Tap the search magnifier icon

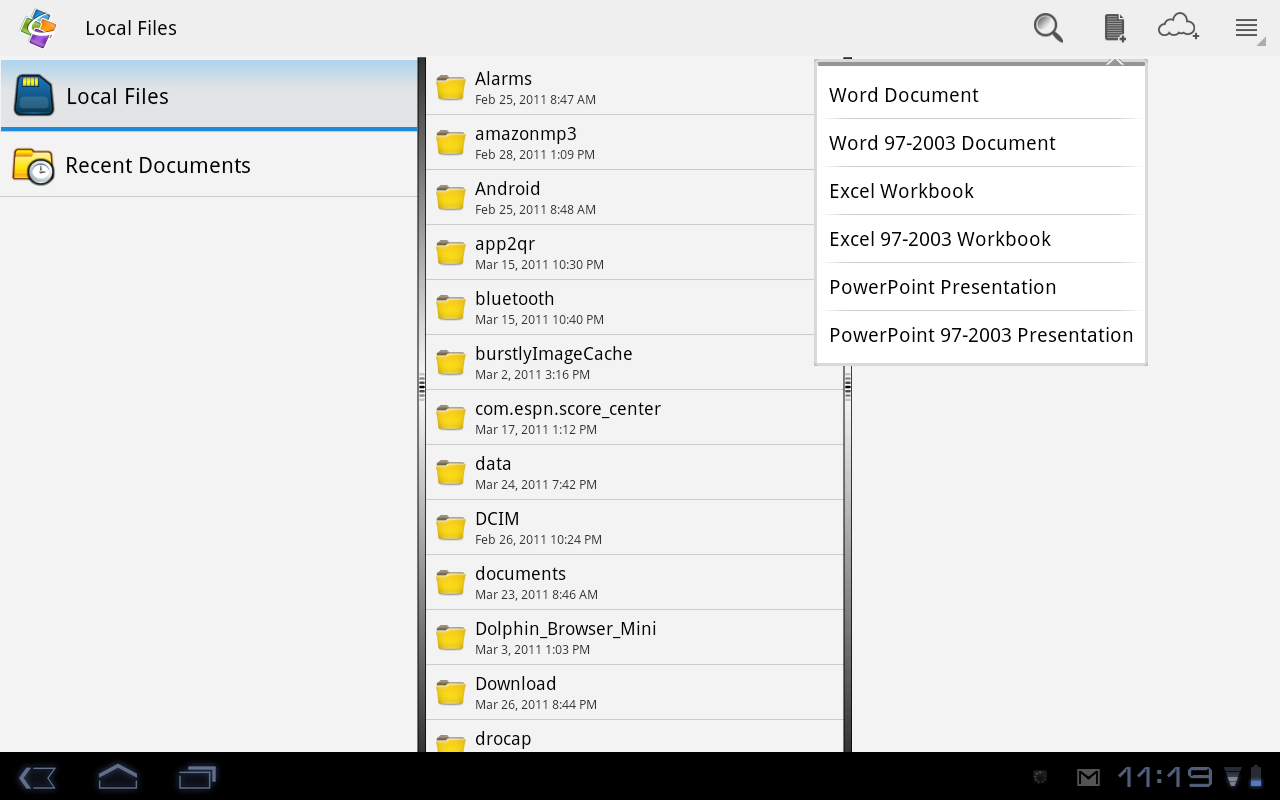[1047, 28]
